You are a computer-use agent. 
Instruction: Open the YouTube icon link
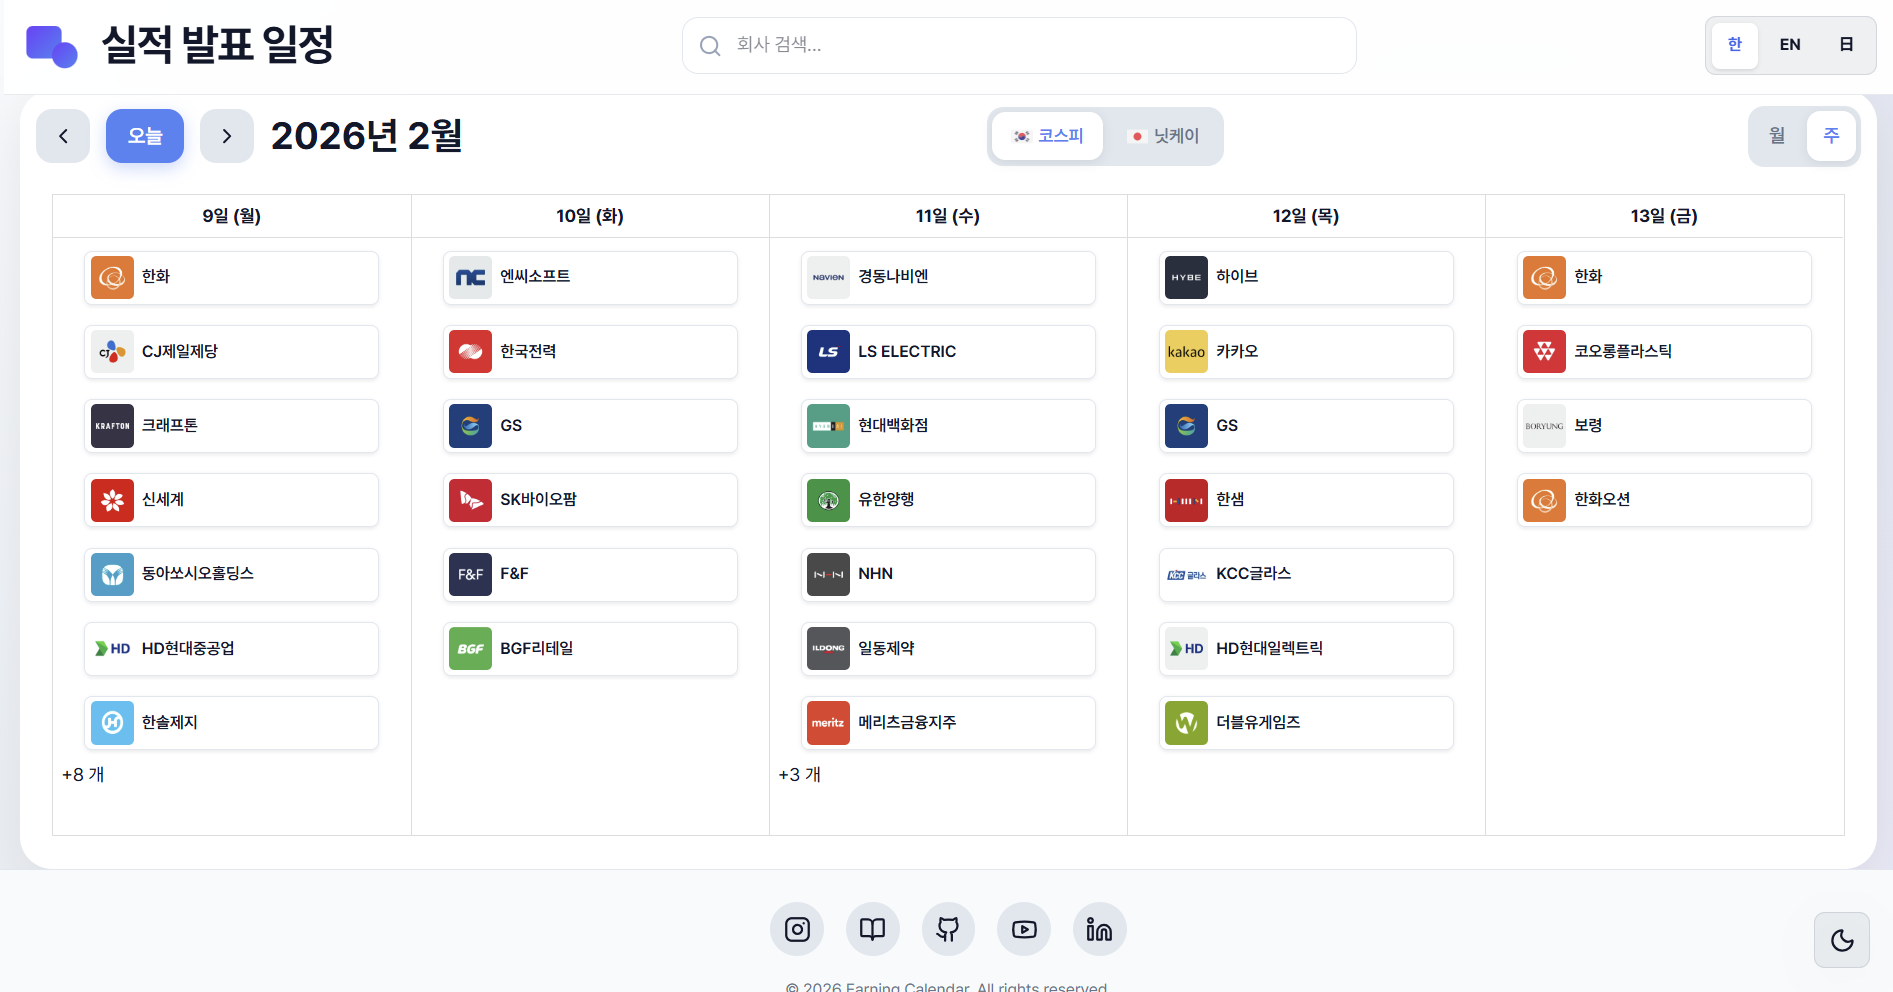point(1024,930)
